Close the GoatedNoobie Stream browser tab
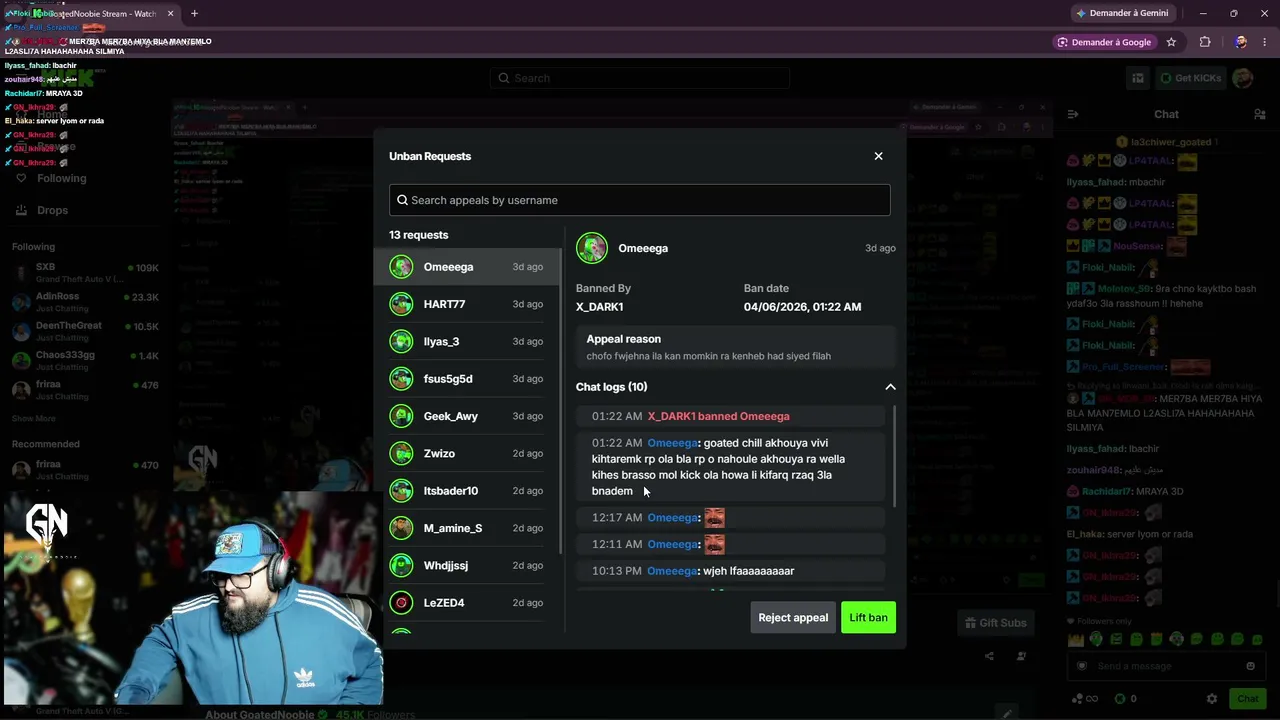The height and width of the screenshot is (720, 1280). click(x=170, y=14)
